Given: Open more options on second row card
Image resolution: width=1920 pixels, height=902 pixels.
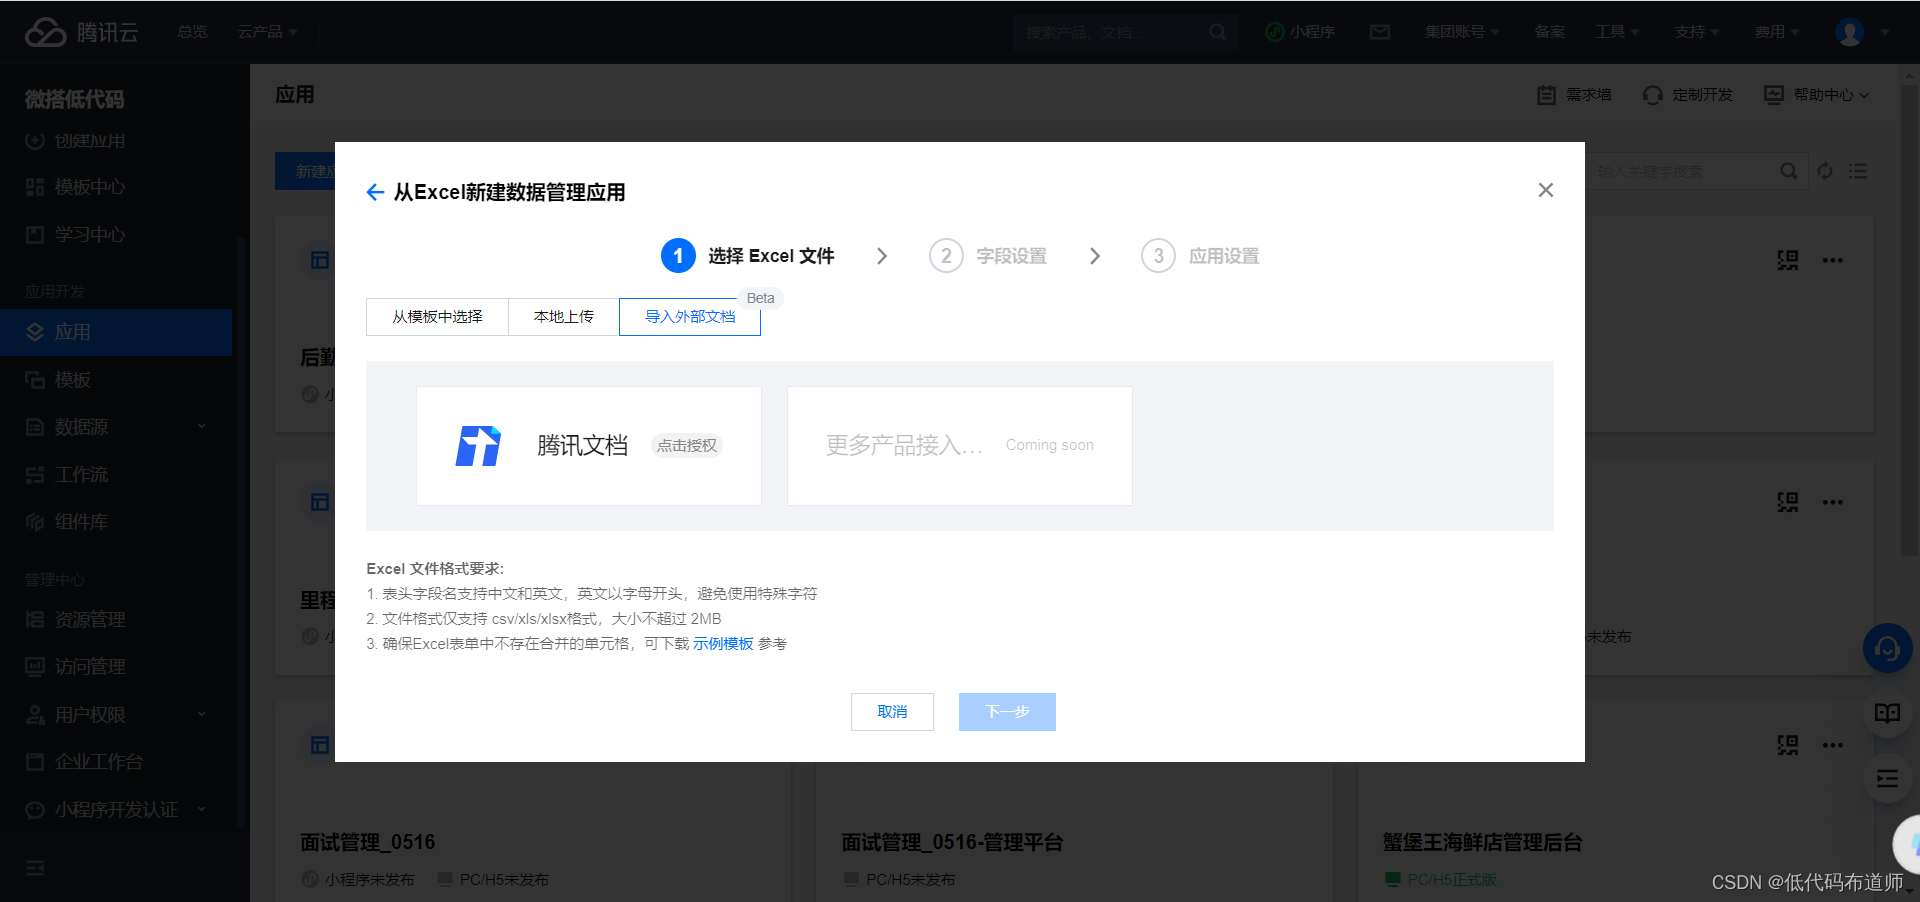Looking at the screenshot, I should click(1832, 502).
